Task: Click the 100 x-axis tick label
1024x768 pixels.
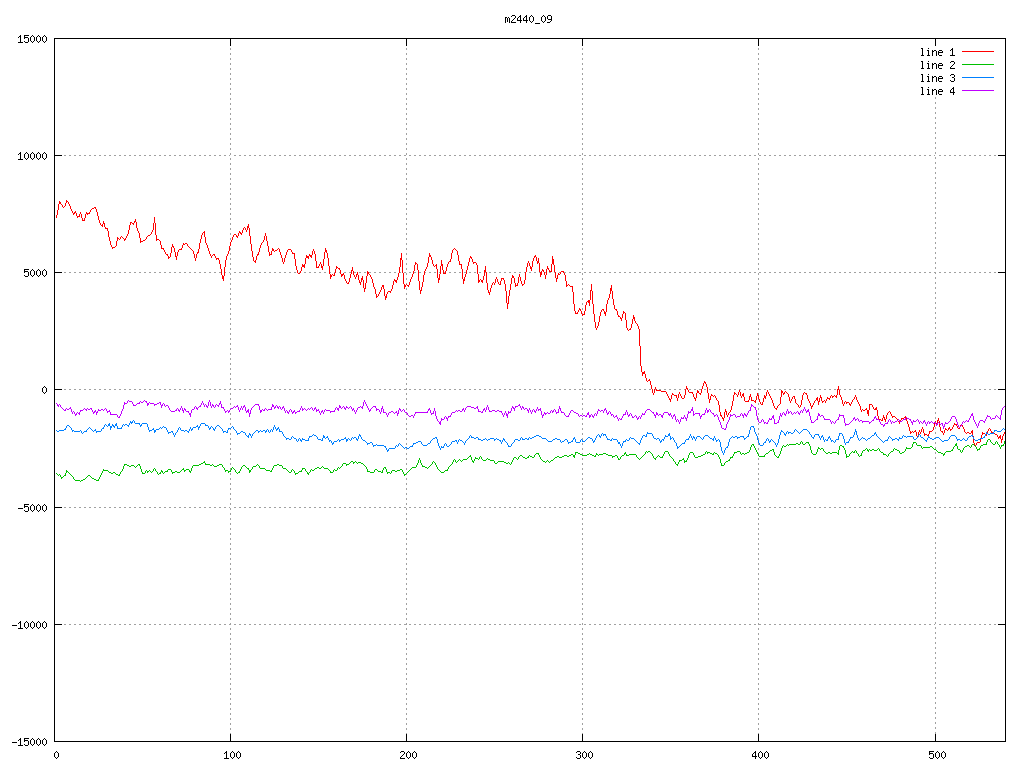Action: tap(231, 755)
